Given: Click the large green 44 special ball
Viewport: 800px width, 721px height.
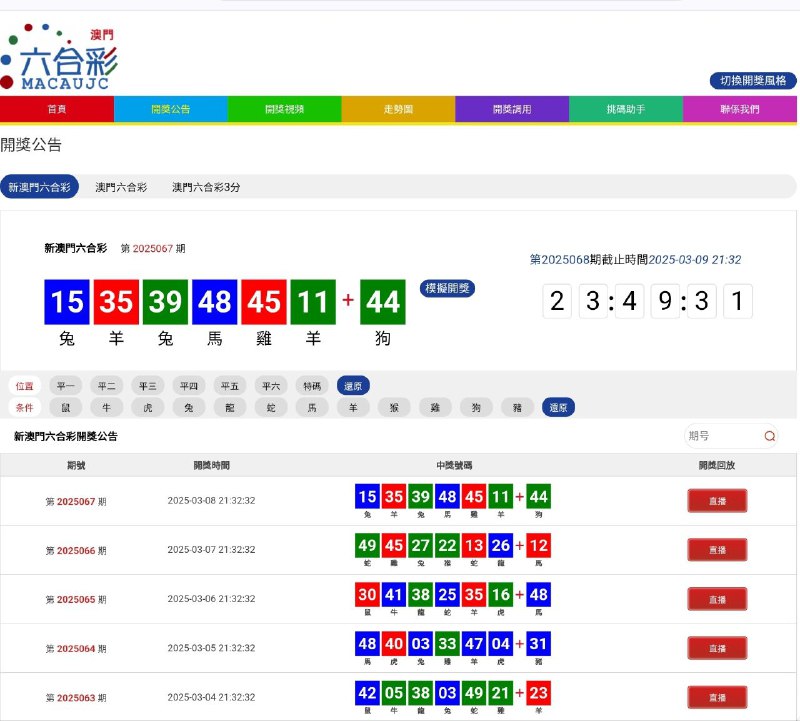Looking at the screenshot, I should (x=383, y=302).
